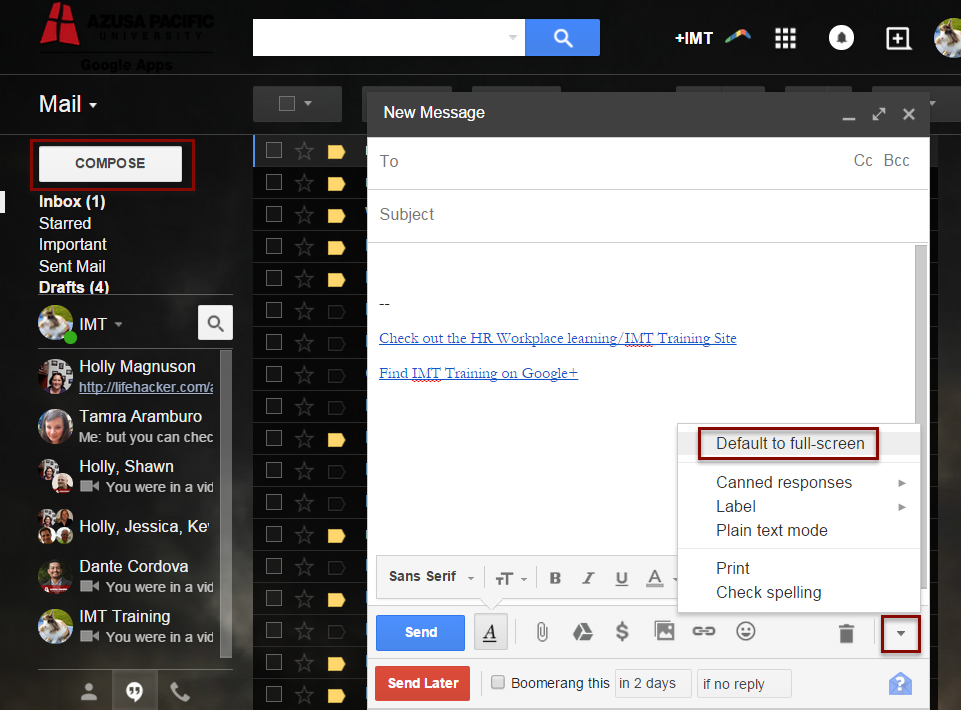Expand the search options arrow
The height and width of the screenshot is (710, 961).
pos(513,37)
